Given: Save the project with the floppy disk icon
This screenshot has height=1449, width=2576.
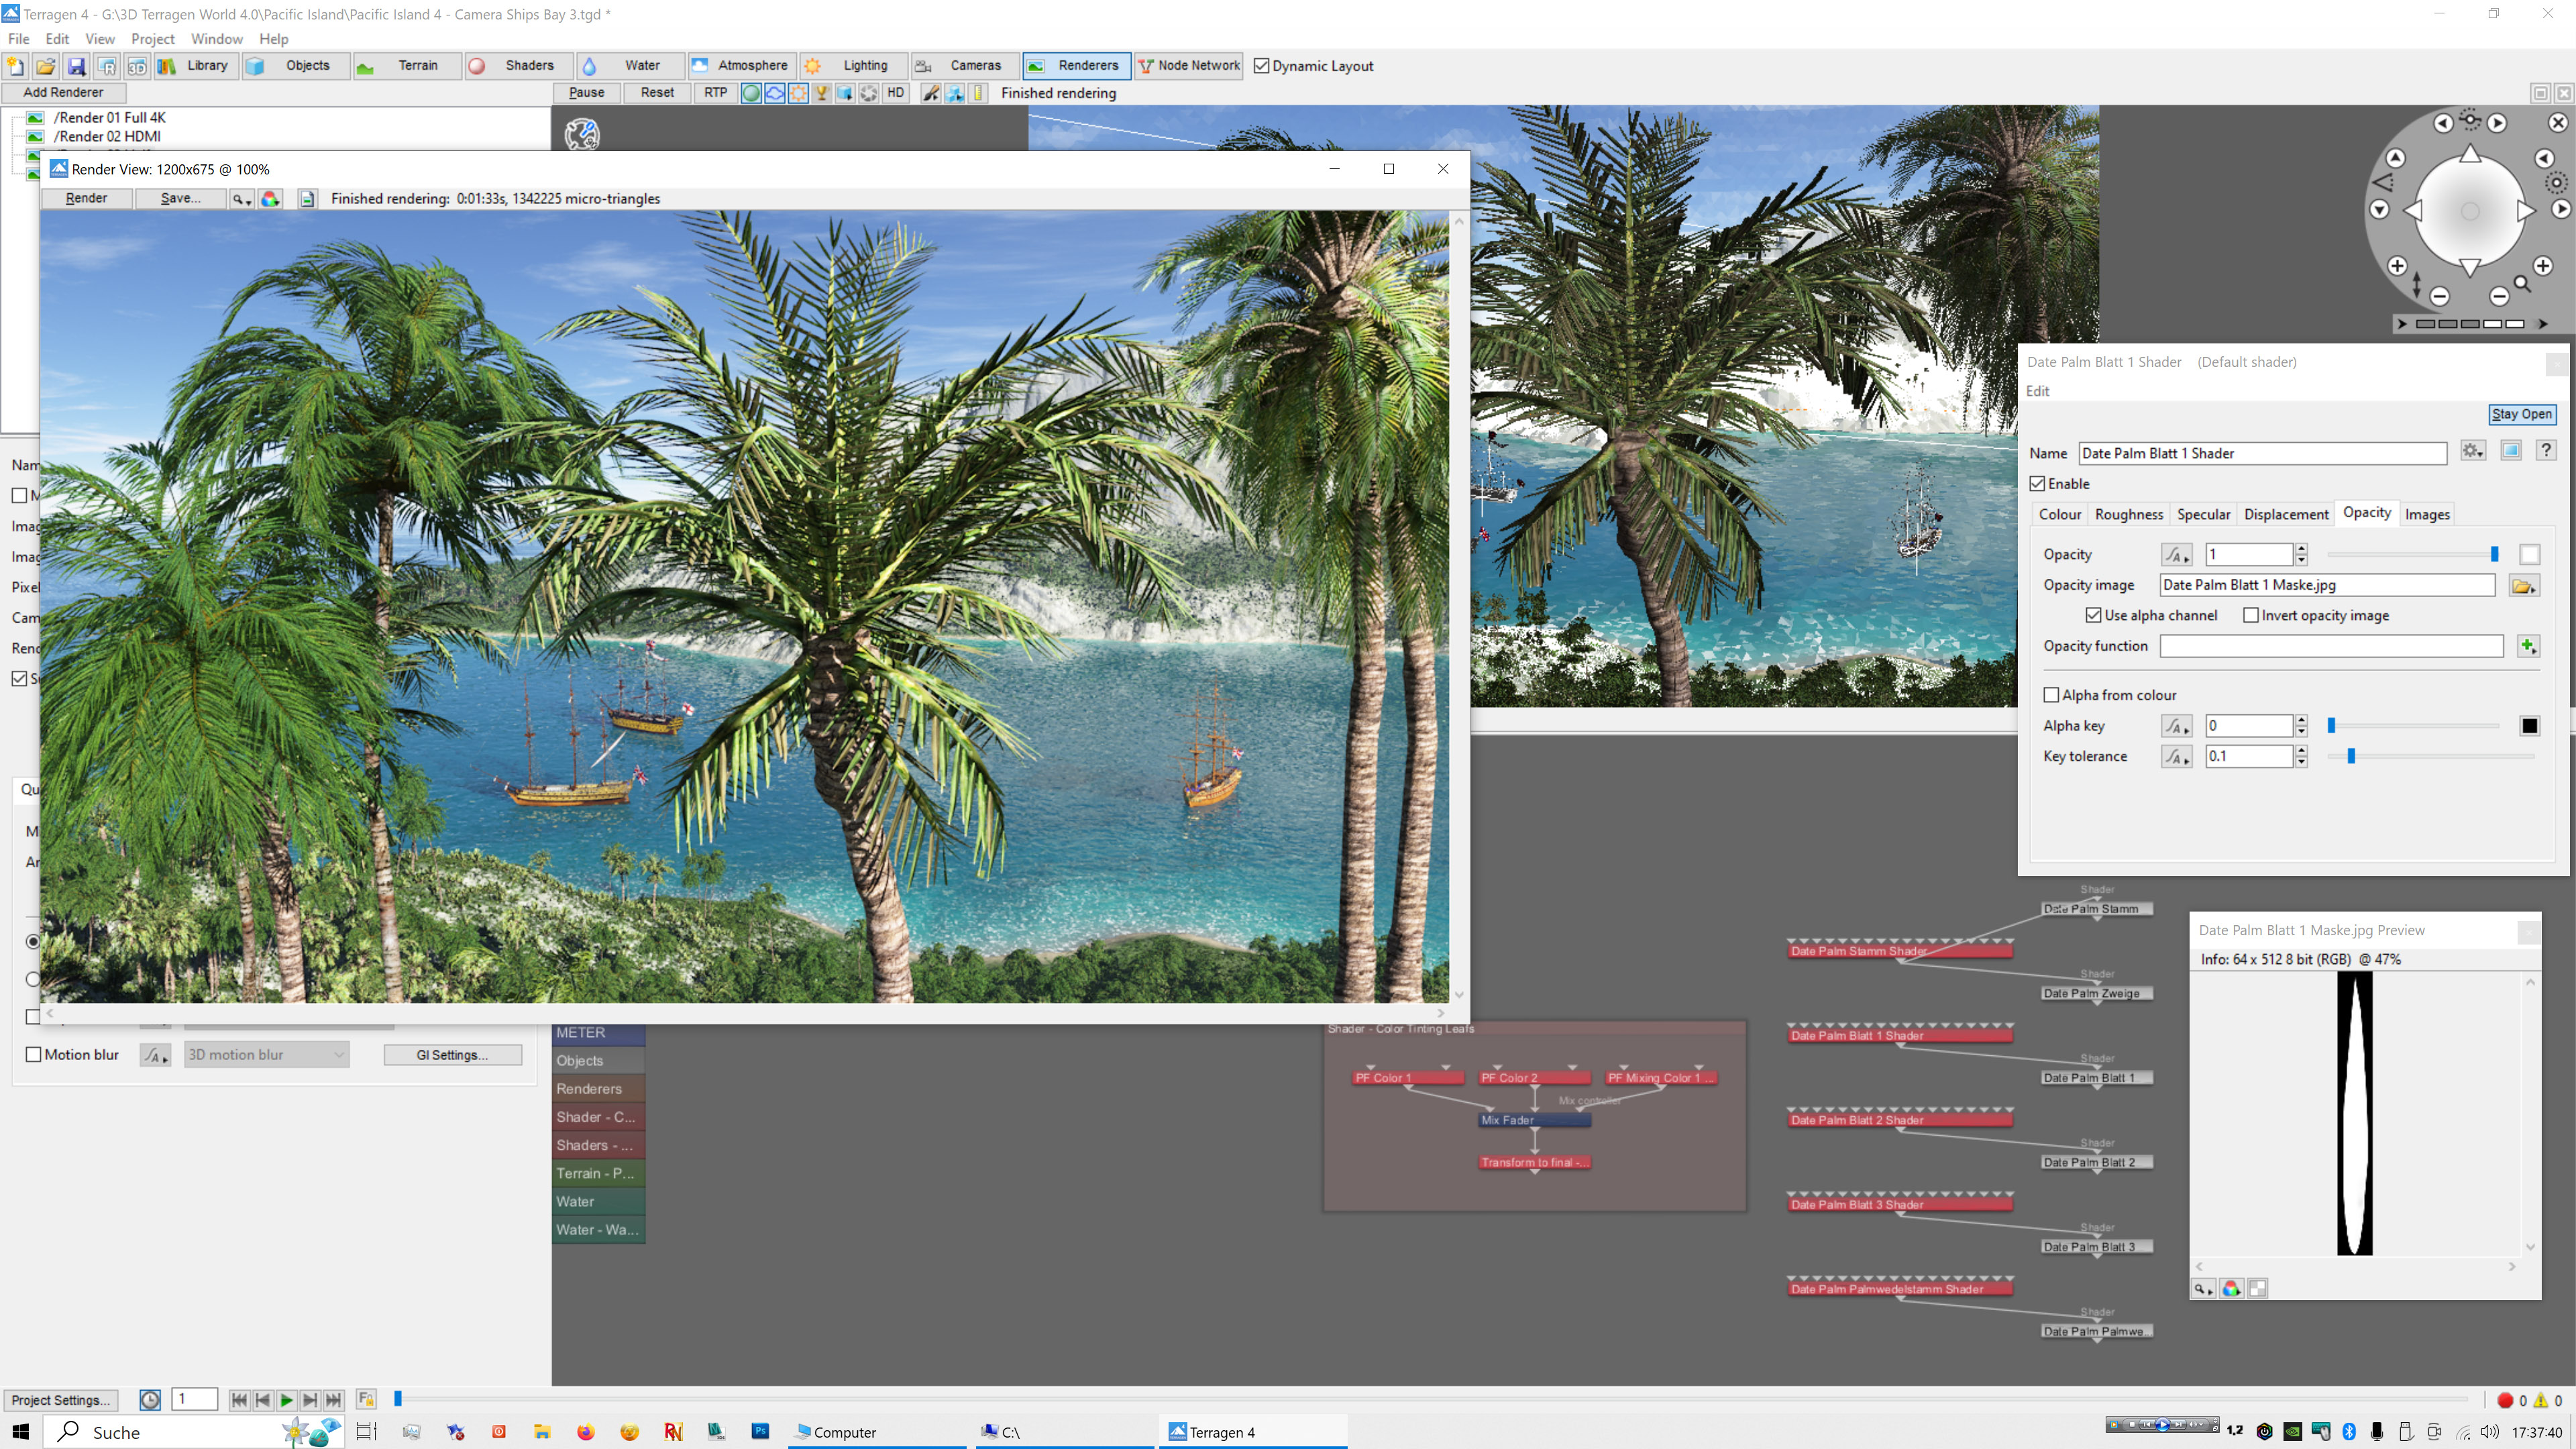Looking at the screenshot, I should (x=76, y=66).
